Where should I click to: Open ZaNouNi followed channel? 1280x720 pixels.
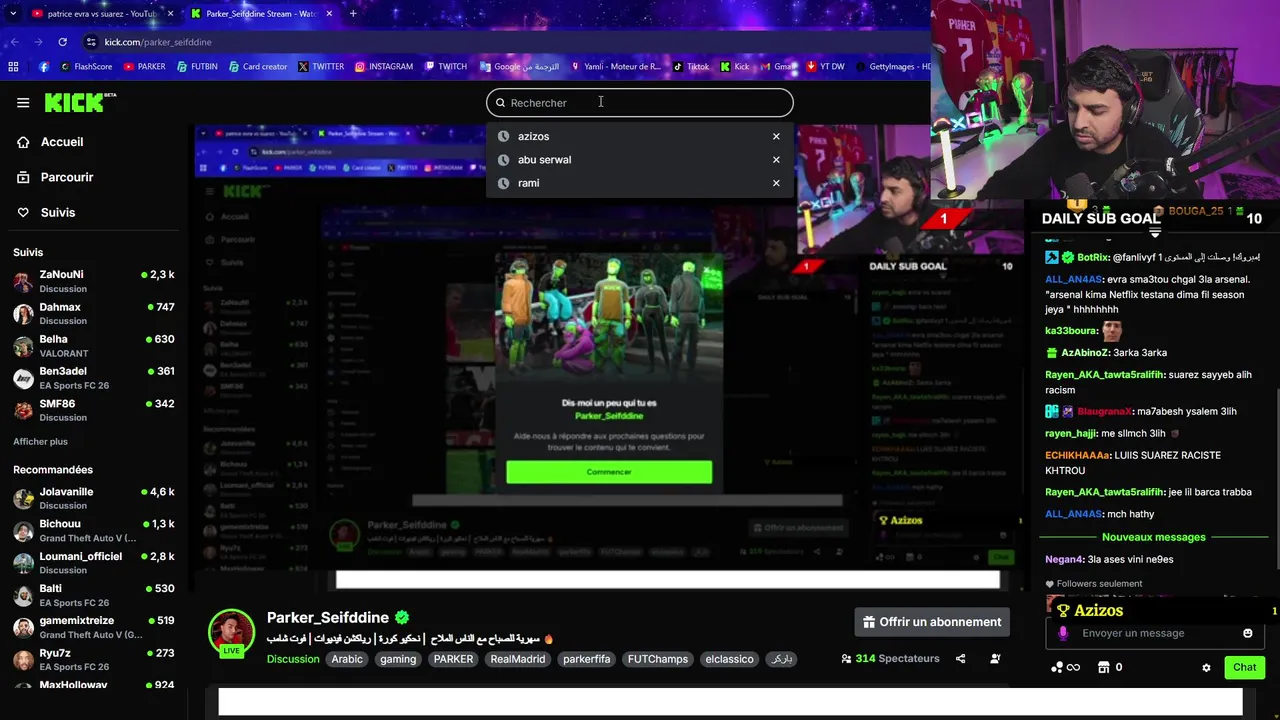click(x=95, y=281)
